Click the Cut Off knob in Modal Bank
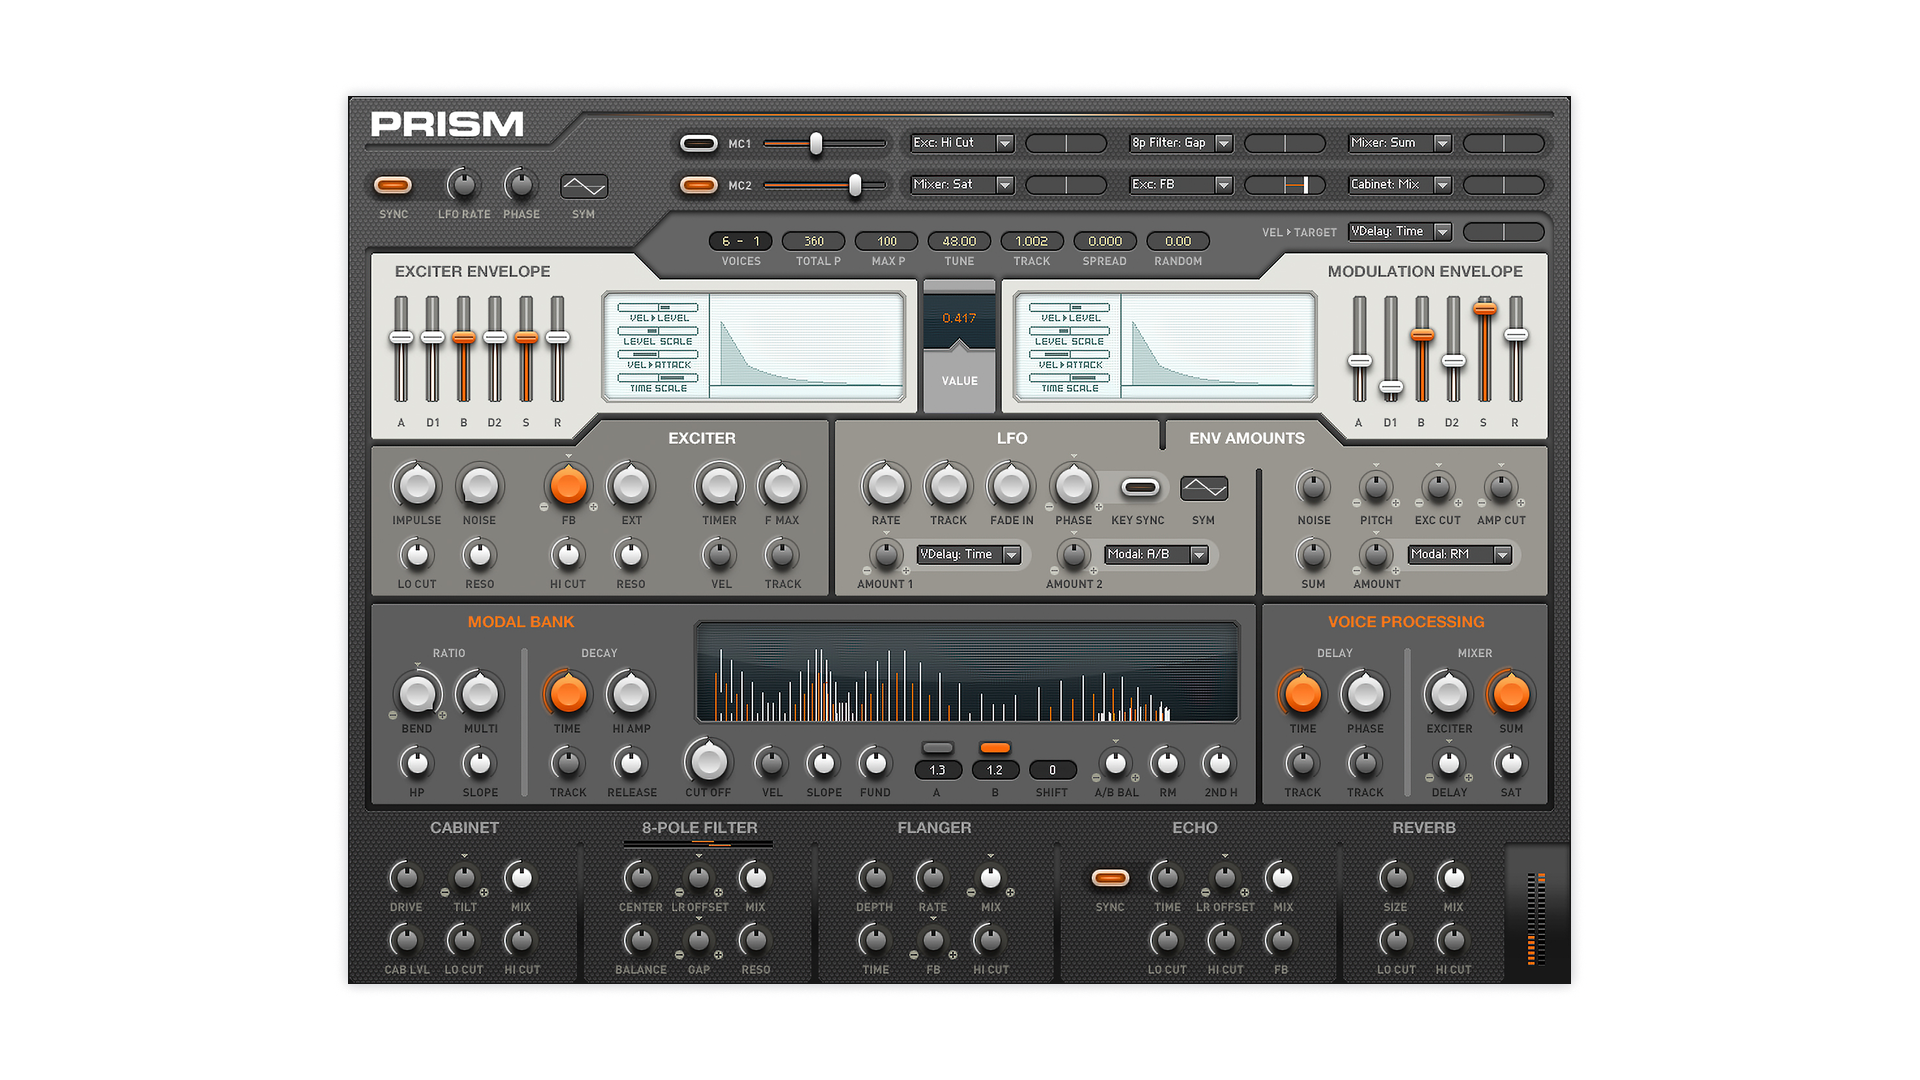The height and width of the screenshot is (1080, 1920). pyautogui.click(x=707, y=763)
